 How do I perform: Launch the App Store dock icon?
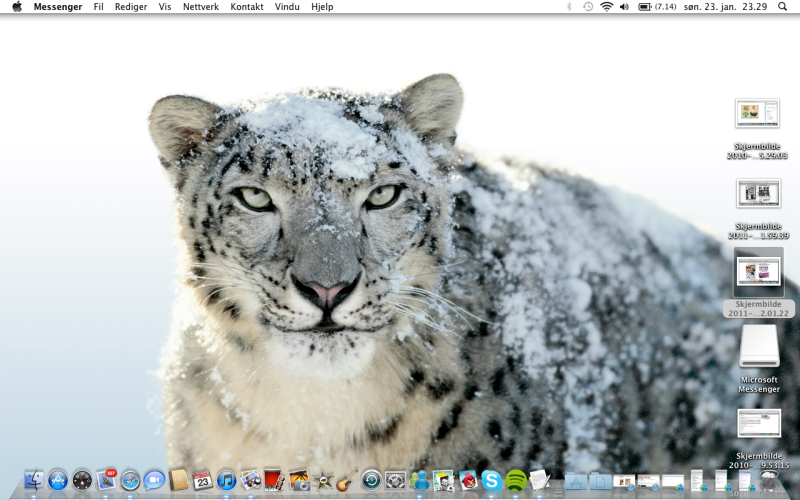click(58, 481)
